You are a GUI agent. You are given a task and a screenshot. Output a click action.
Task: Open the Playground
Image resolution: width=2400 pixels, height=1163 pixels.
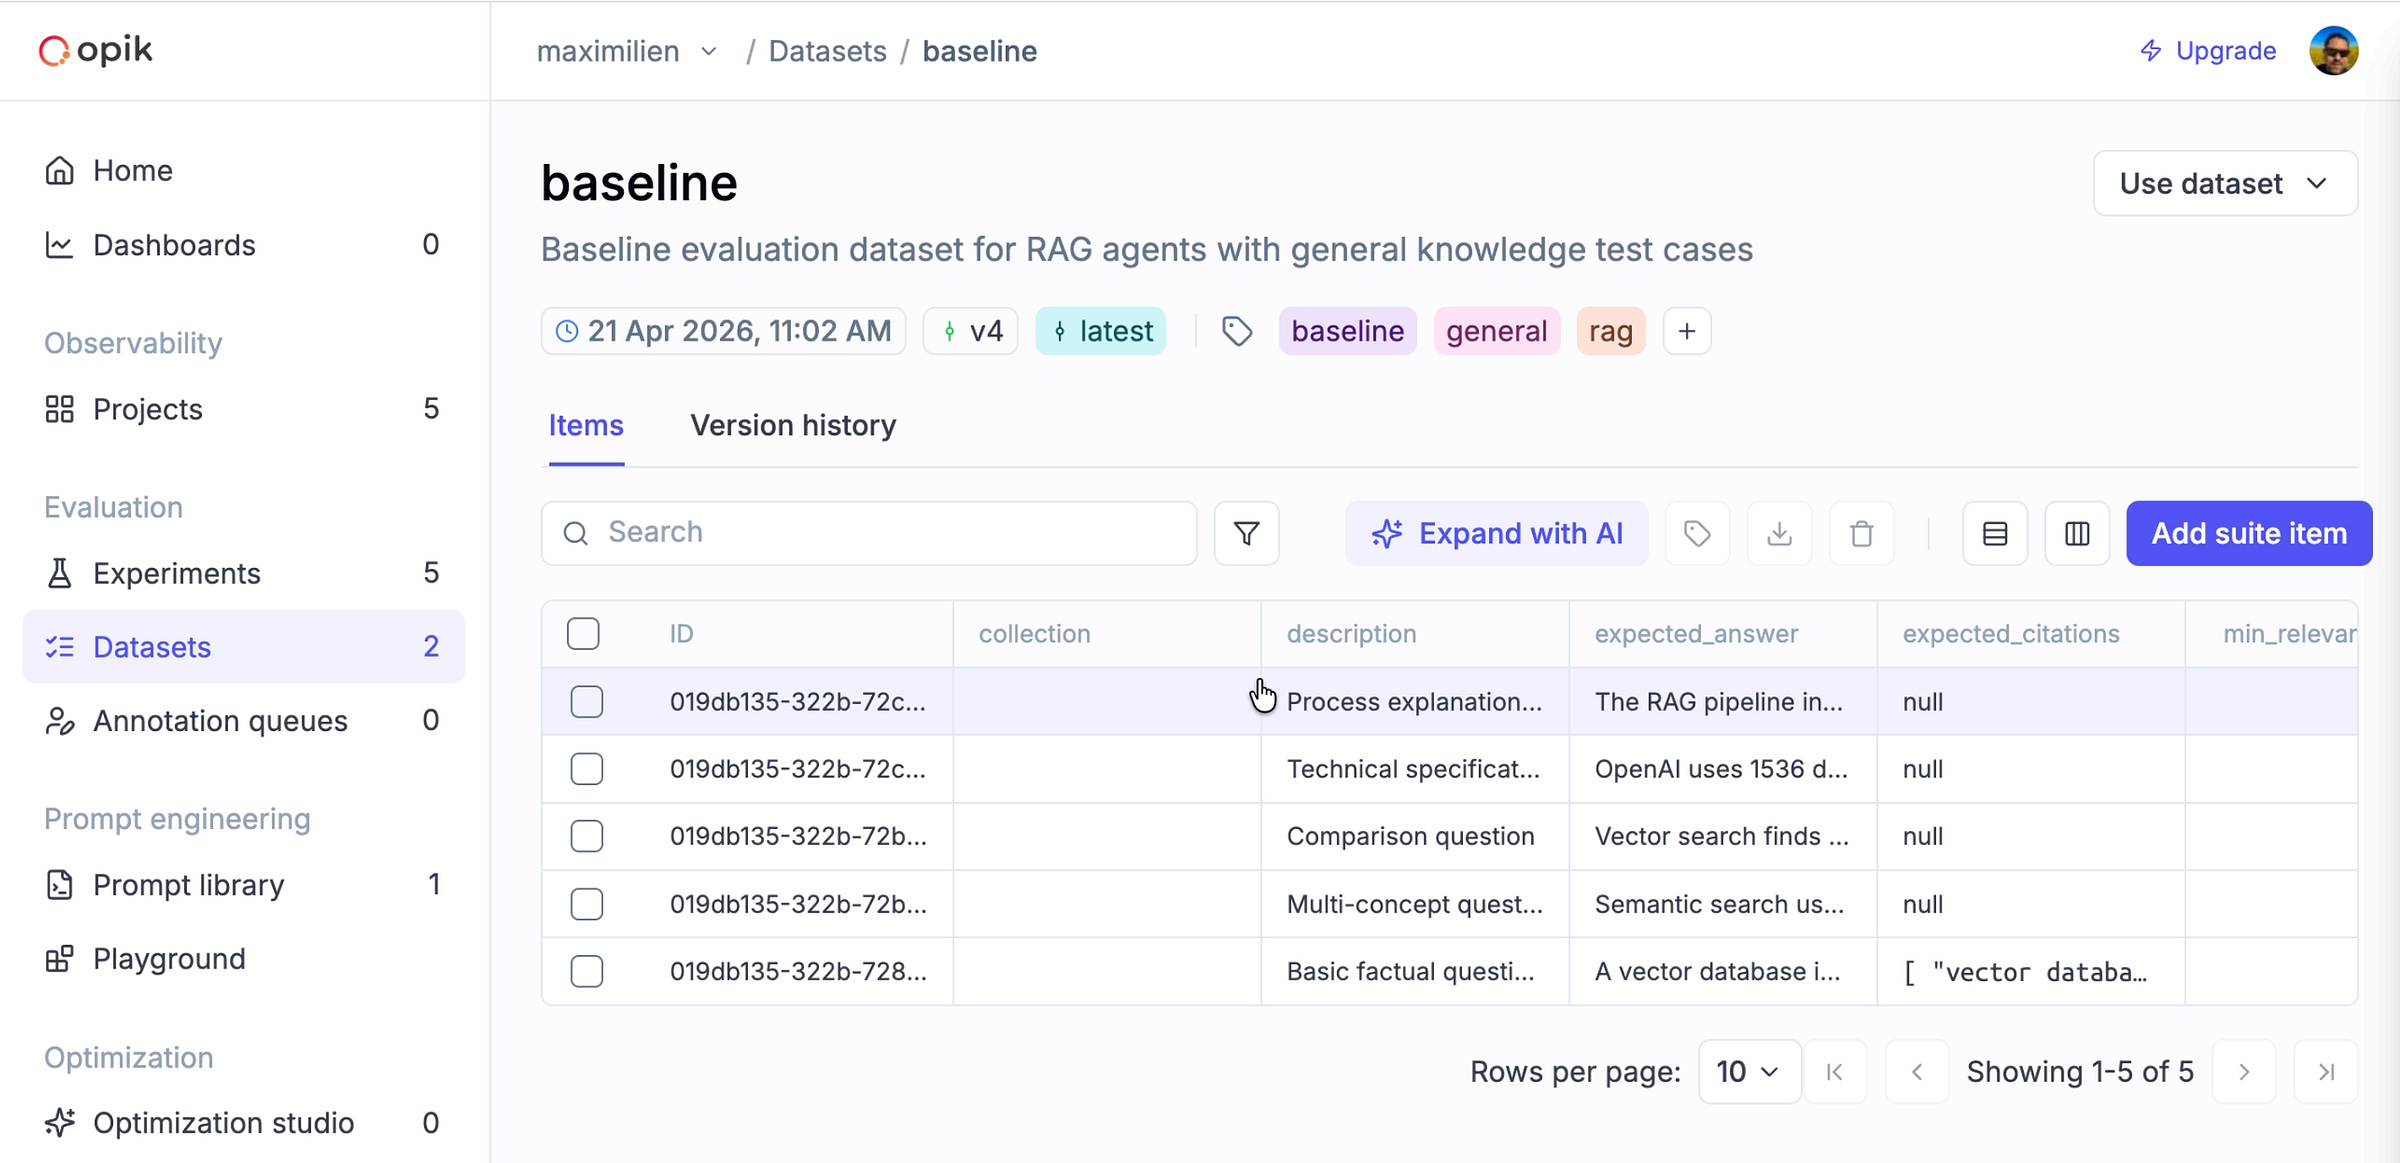tap(168, 958)
